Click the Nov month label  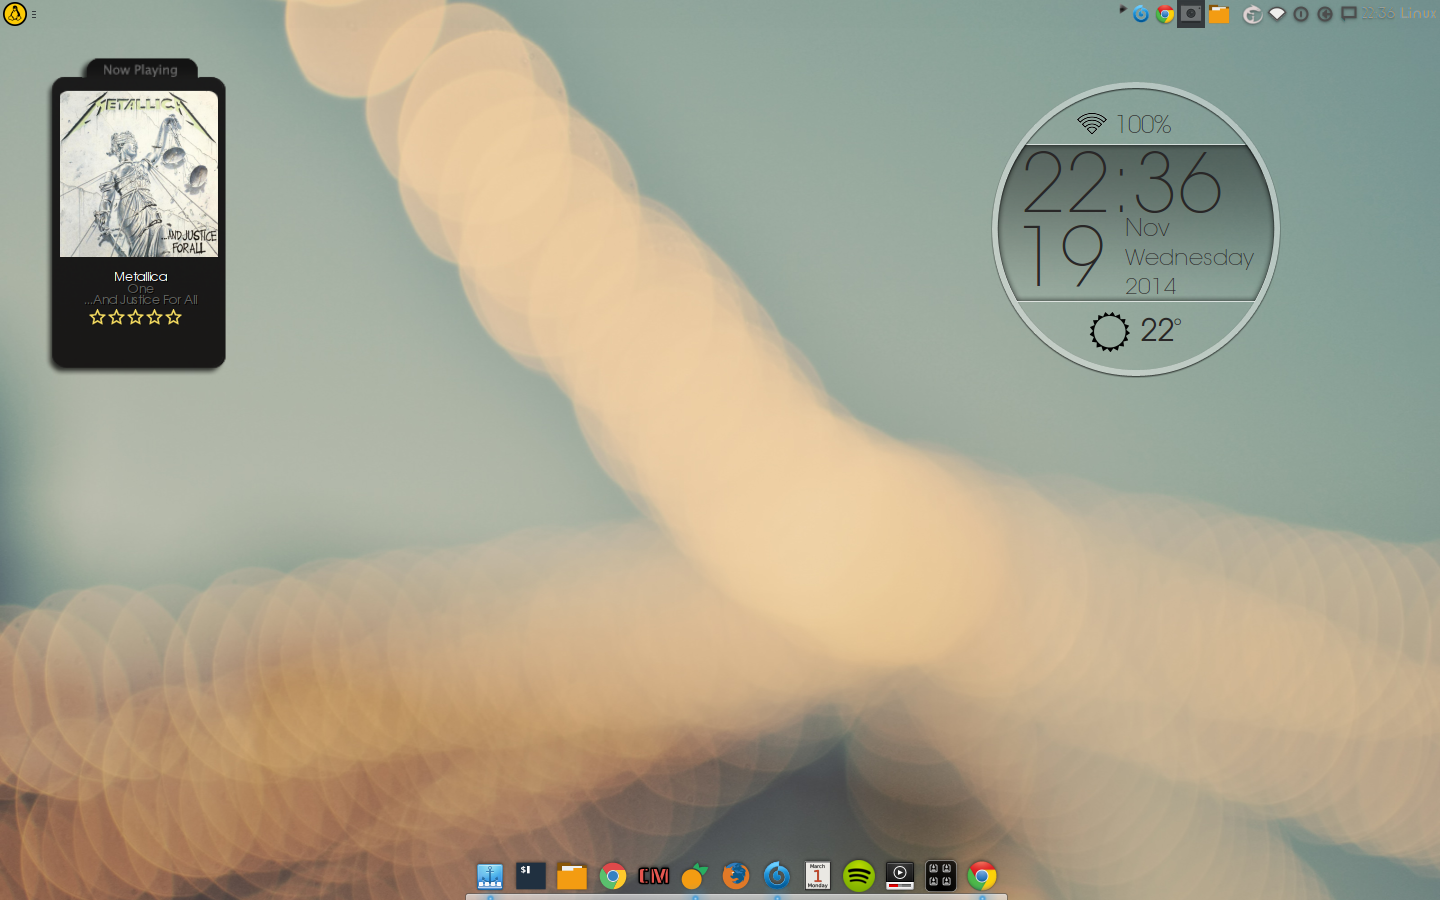1147,228
